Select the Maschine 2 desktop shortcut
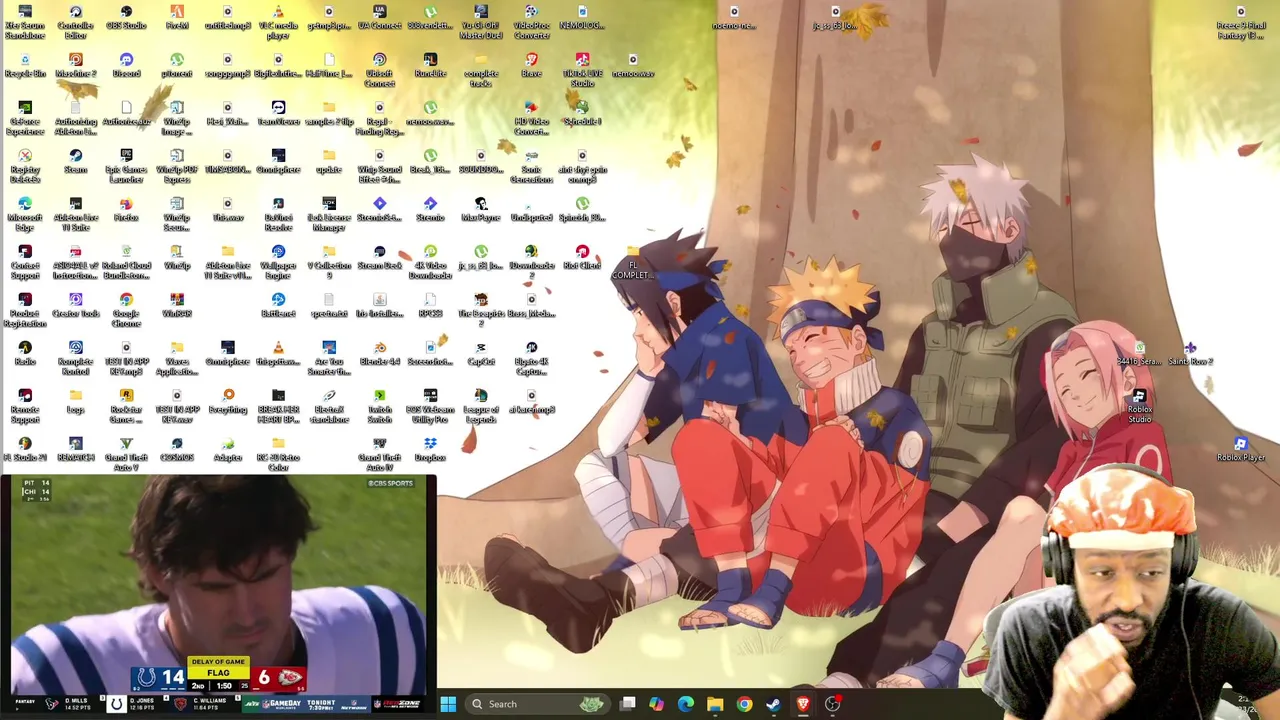Viewport: 1280px width, 720px height. tap(76, 66)
